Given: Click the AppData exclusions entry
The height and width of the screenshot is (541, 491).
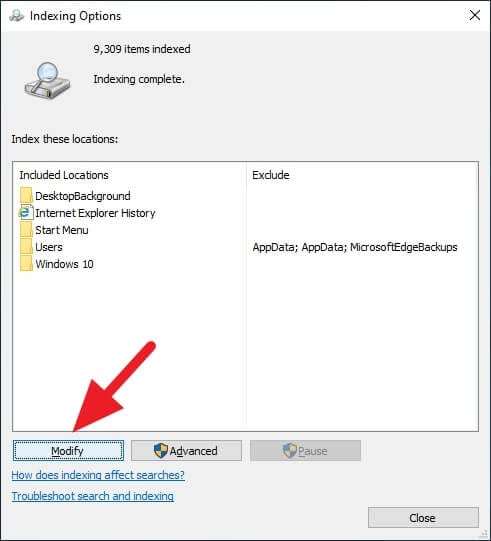Looking at the screenshot, I should tap(355, 247).
